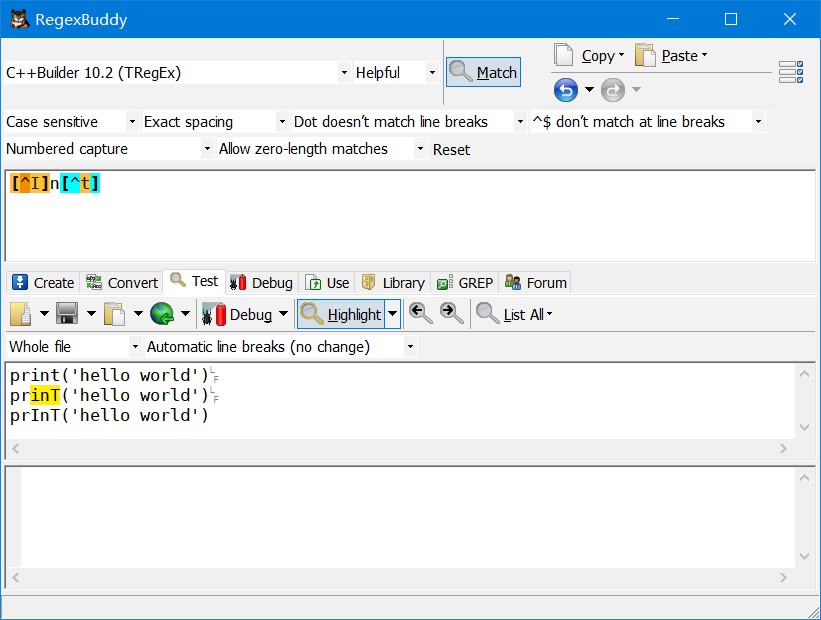Maximize the RegexBuddy window
Image resolution: width=821 pixels, height=620 pixels.
(x=731, y=19)
